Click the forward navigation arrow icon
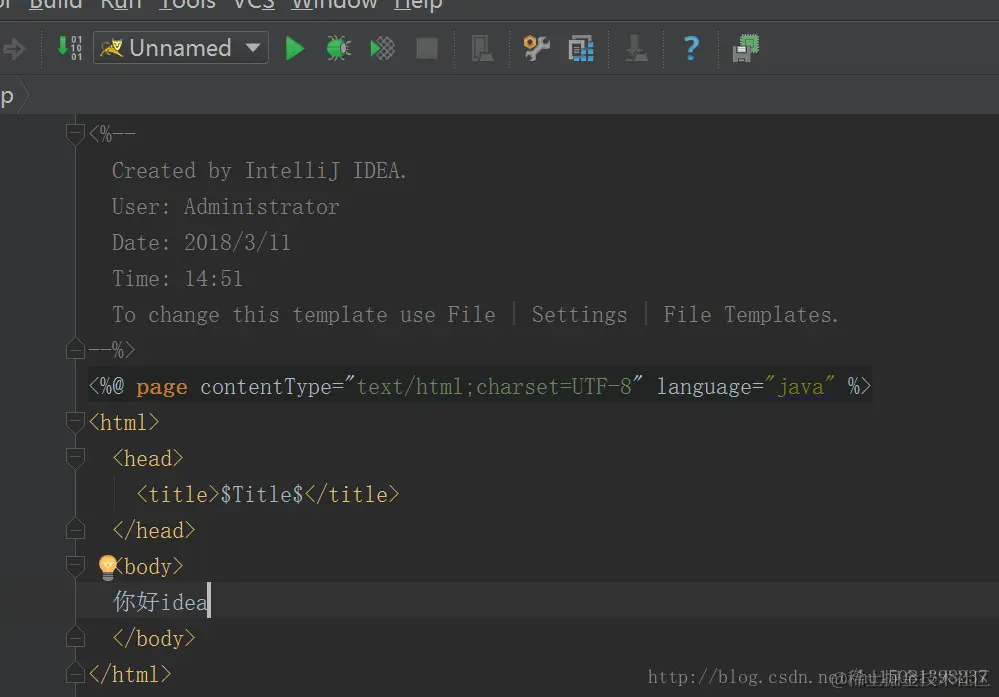The image size is (999, 697). coord(14,48)
